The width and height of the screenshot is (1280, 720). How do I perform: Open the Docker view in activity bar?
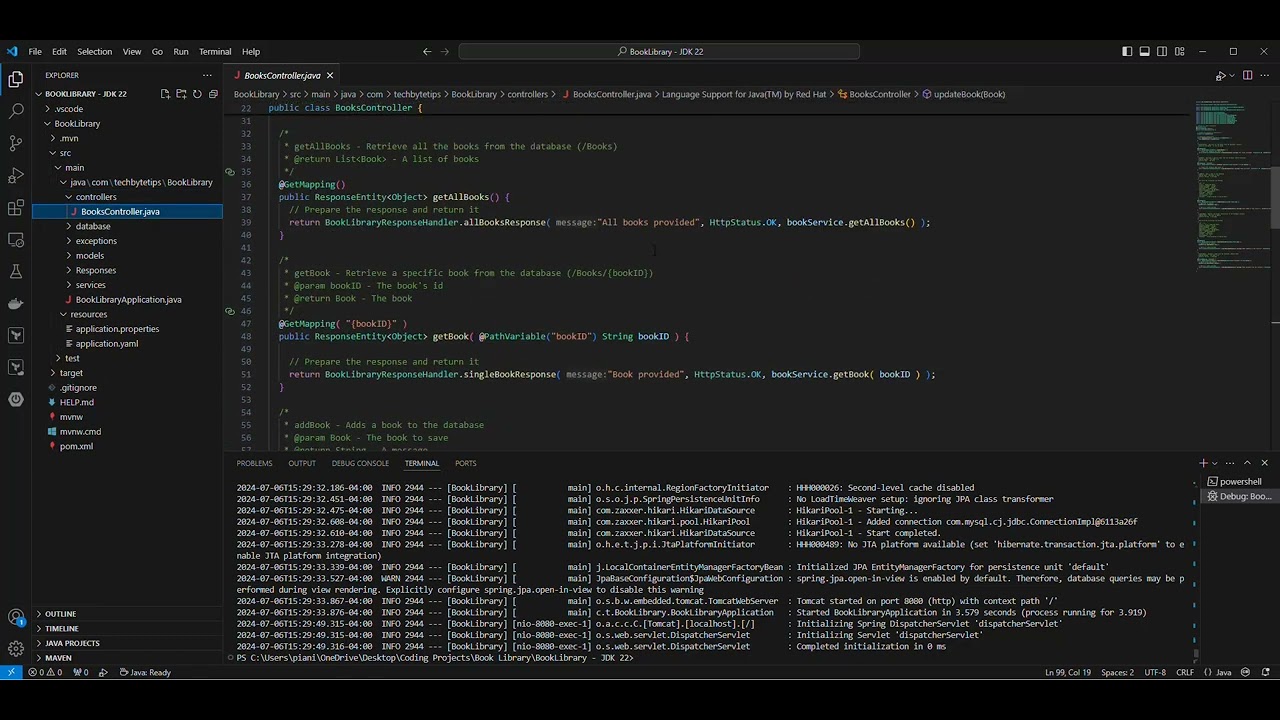(15, 303)
